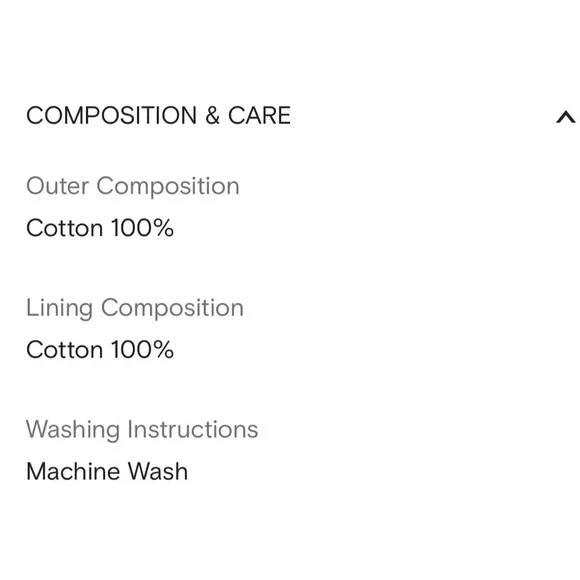The width and height of the screenshot is (580, 580).
Task: Click the word Lining in Lining Composition
Action: (59, 308)
